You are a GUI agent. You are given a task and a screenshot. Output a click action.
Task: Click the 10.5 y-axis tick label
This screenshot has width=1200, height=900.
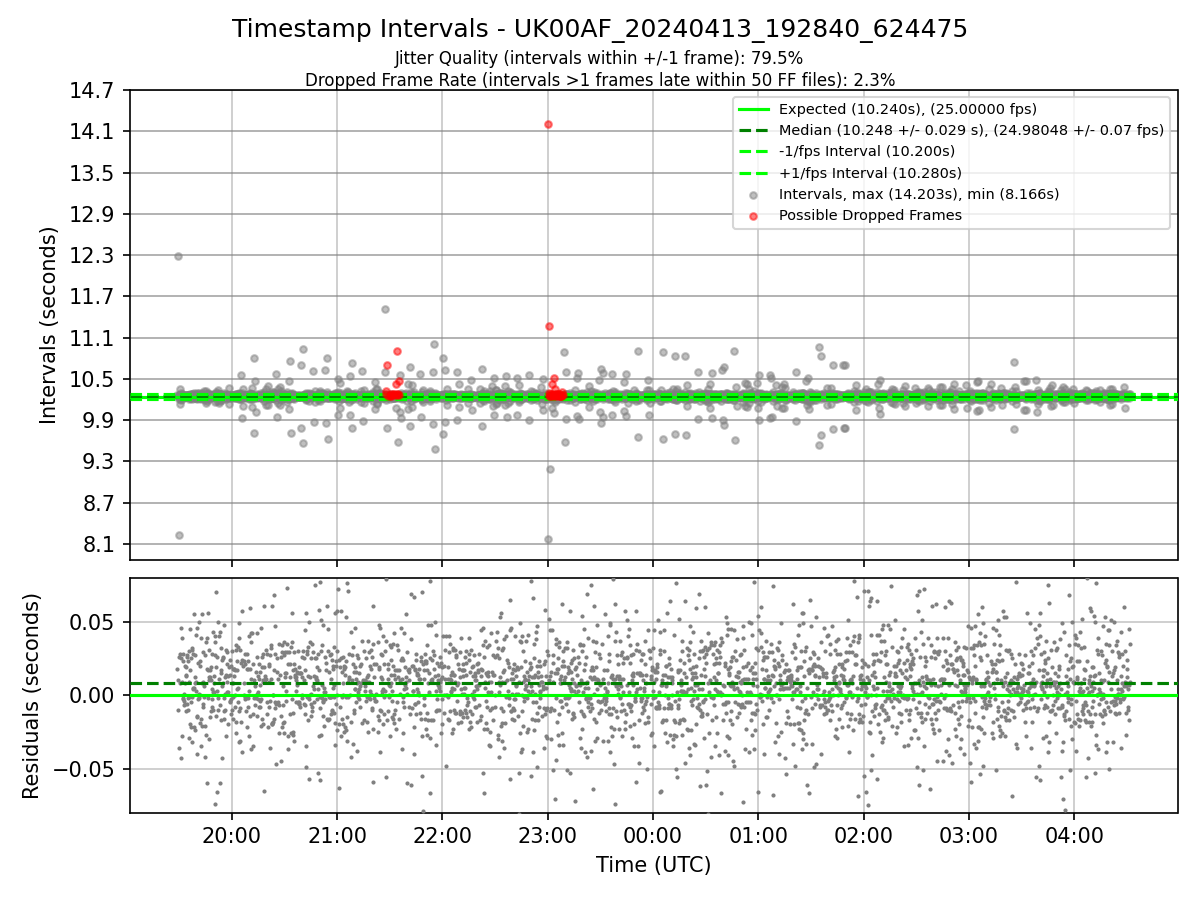[x=94, y=379]
